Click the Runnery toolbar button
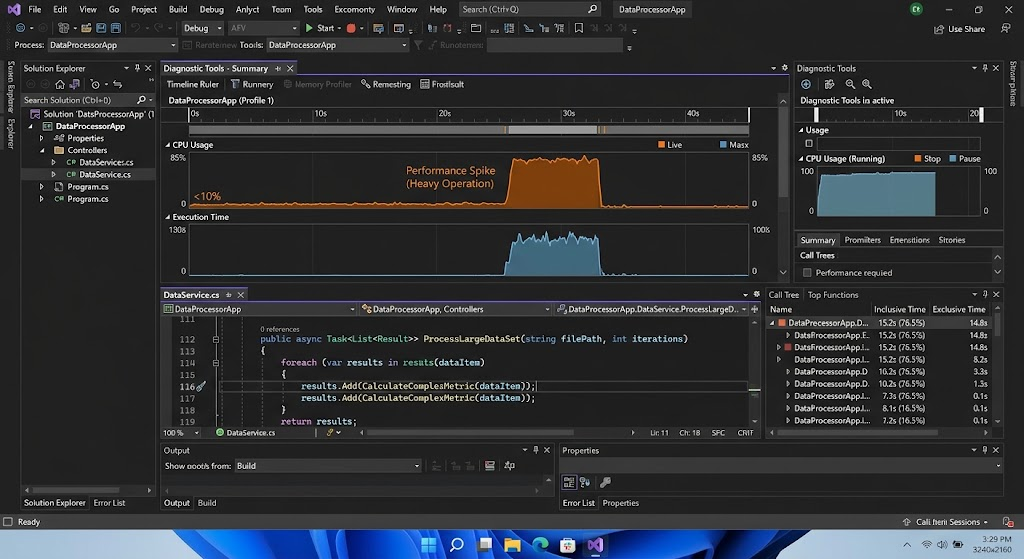Image resolution: width=1024 pixels, height=559 pixels. click(x=252, y=84)
